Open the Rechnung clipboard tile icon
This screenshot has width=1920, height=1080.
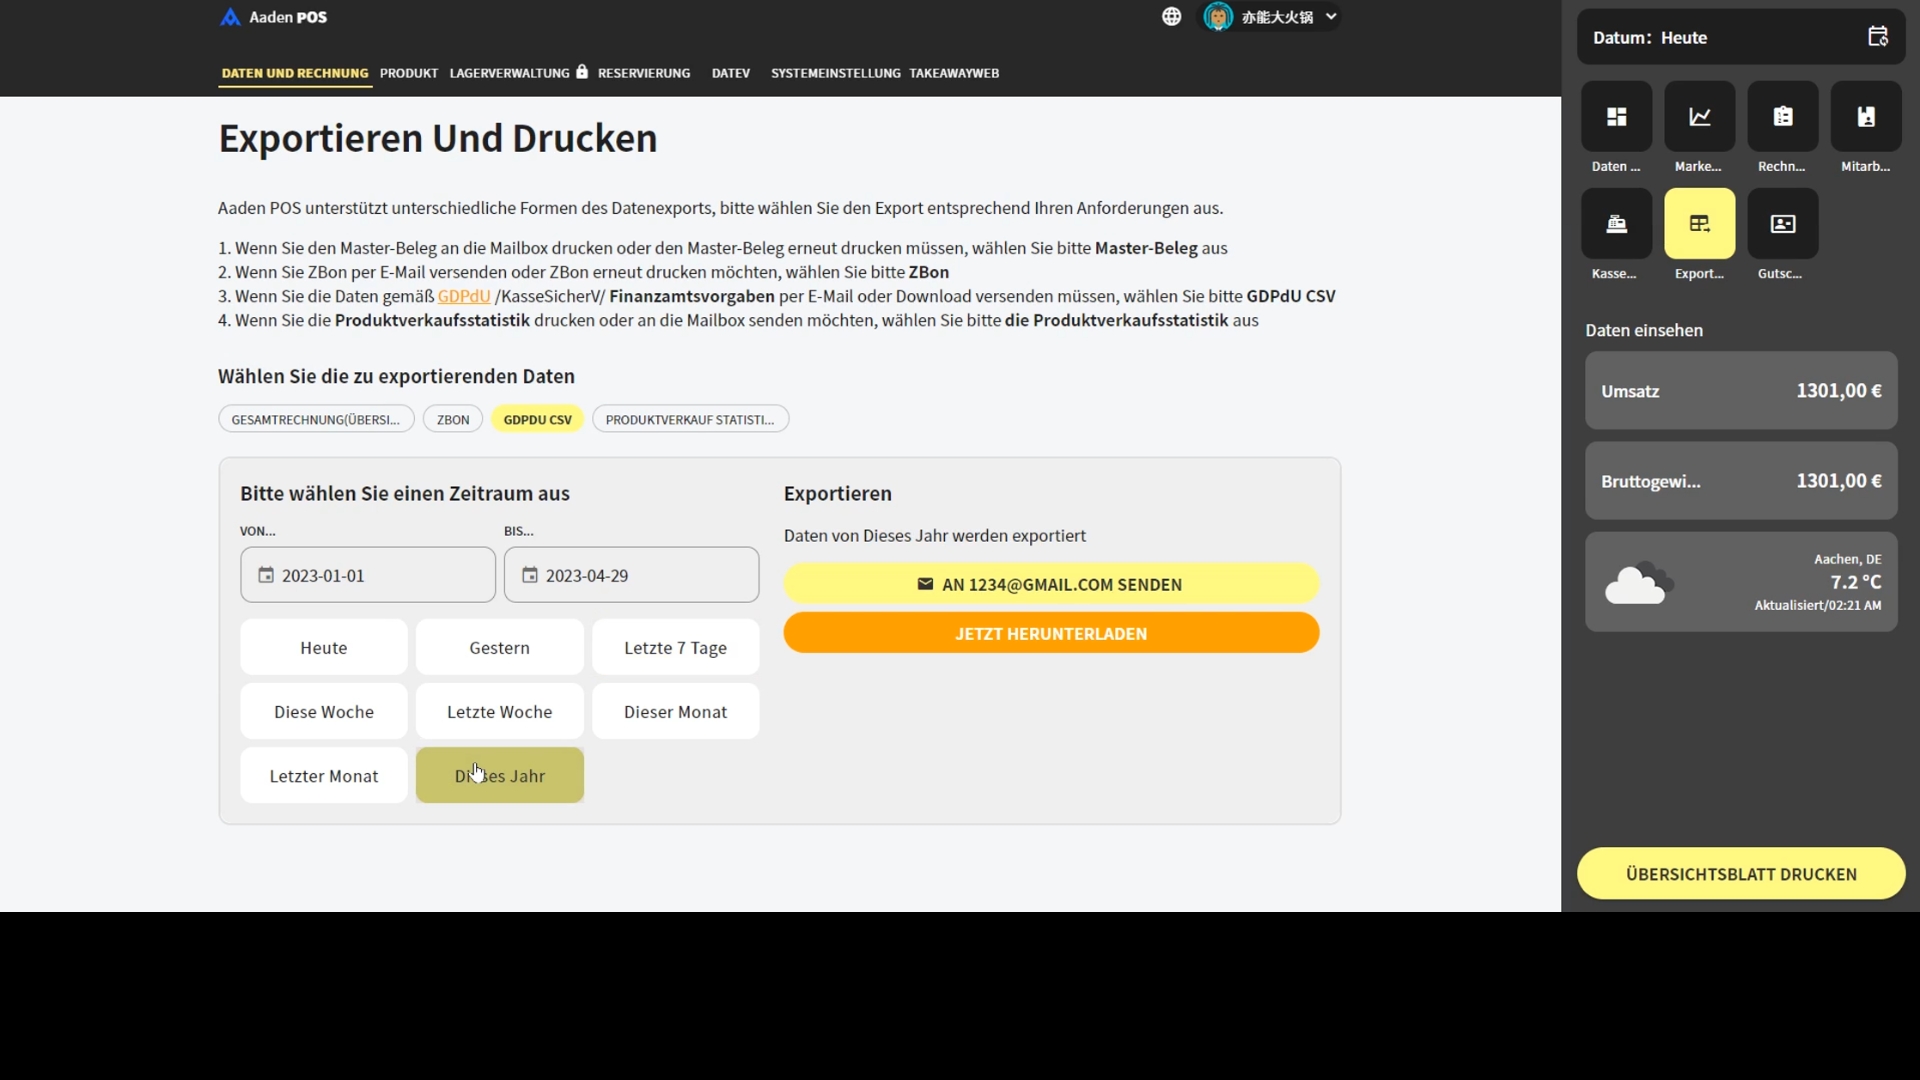coord(1782,117)
